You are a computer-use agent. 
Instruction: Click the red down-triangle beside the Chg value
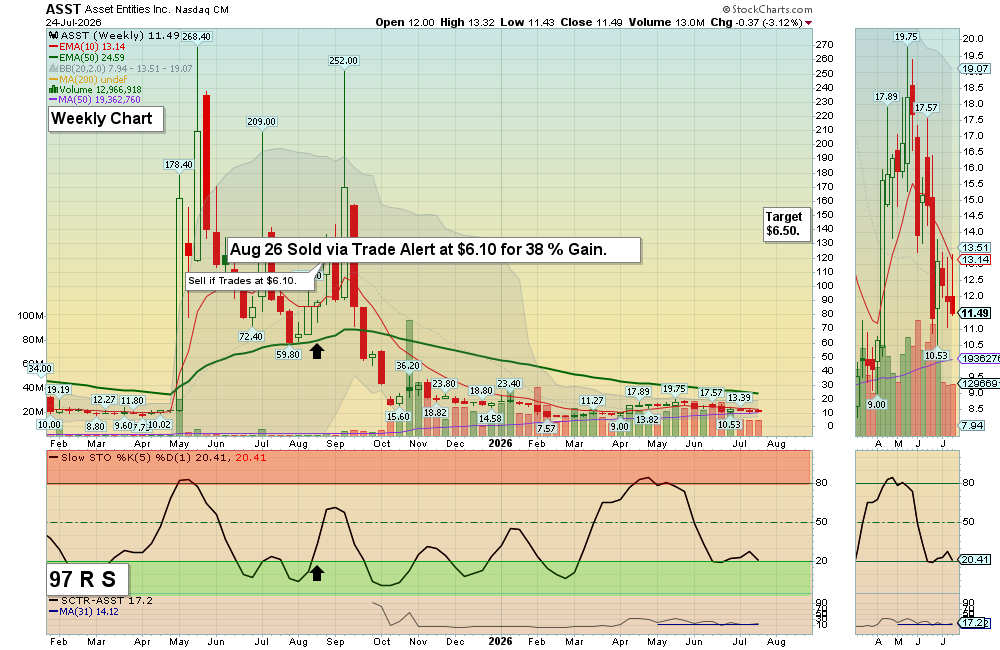coord(809,23)
